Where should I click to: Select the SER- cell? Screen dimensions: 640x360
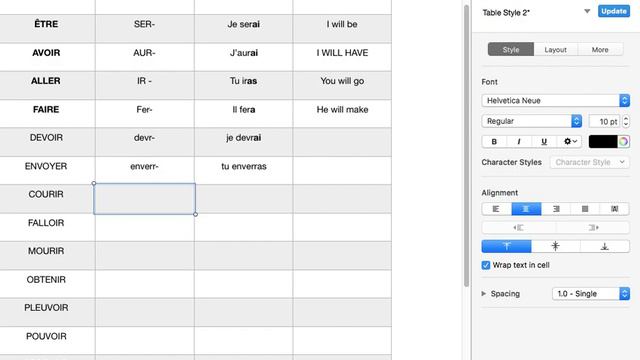pyautogui.click(x=144, y=28)
